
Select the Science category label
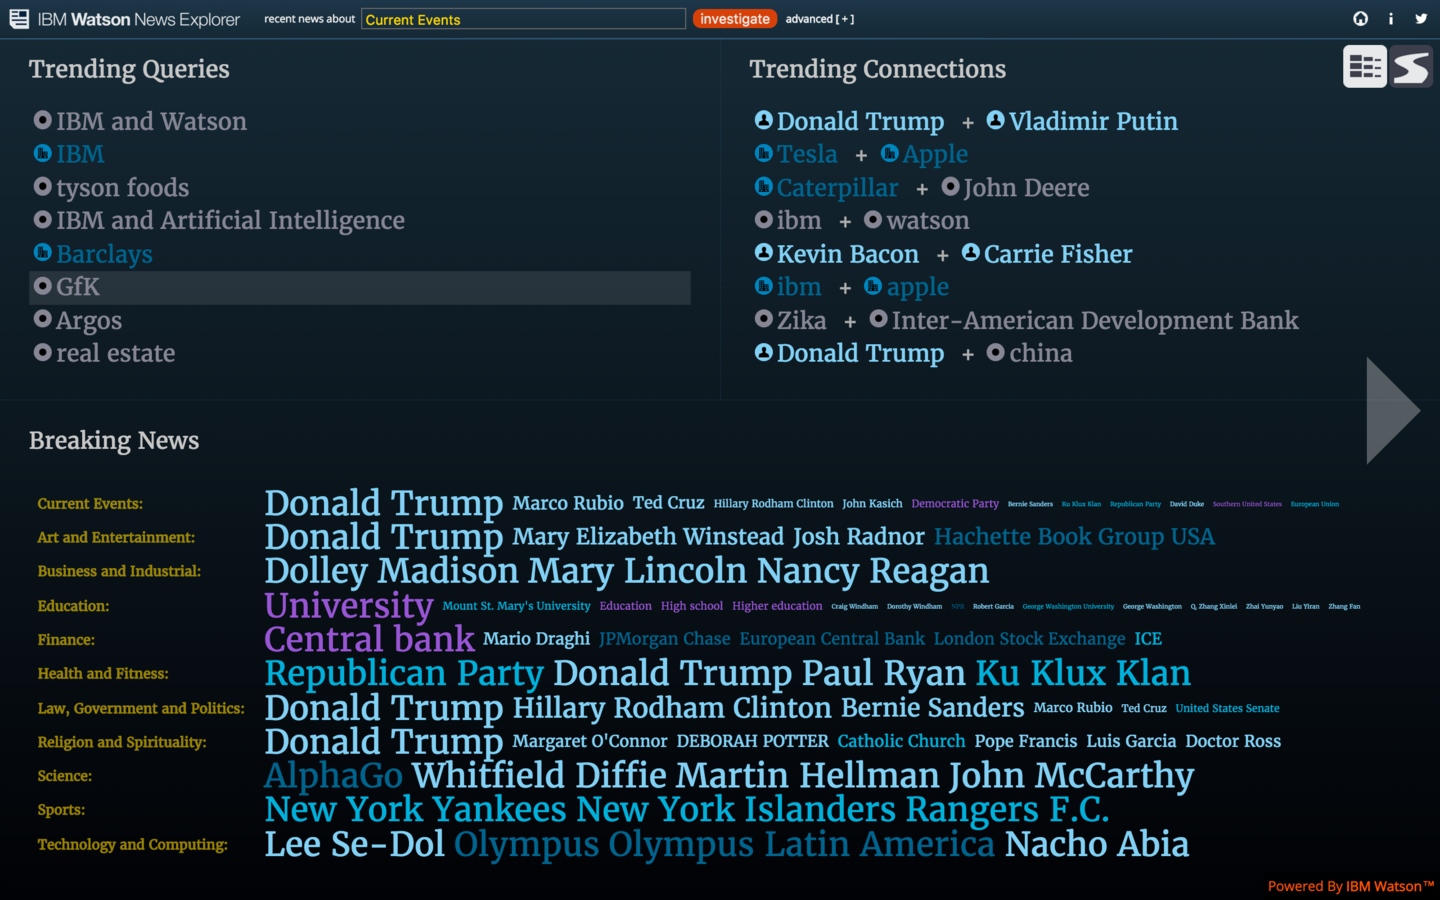tap(64, 776)
